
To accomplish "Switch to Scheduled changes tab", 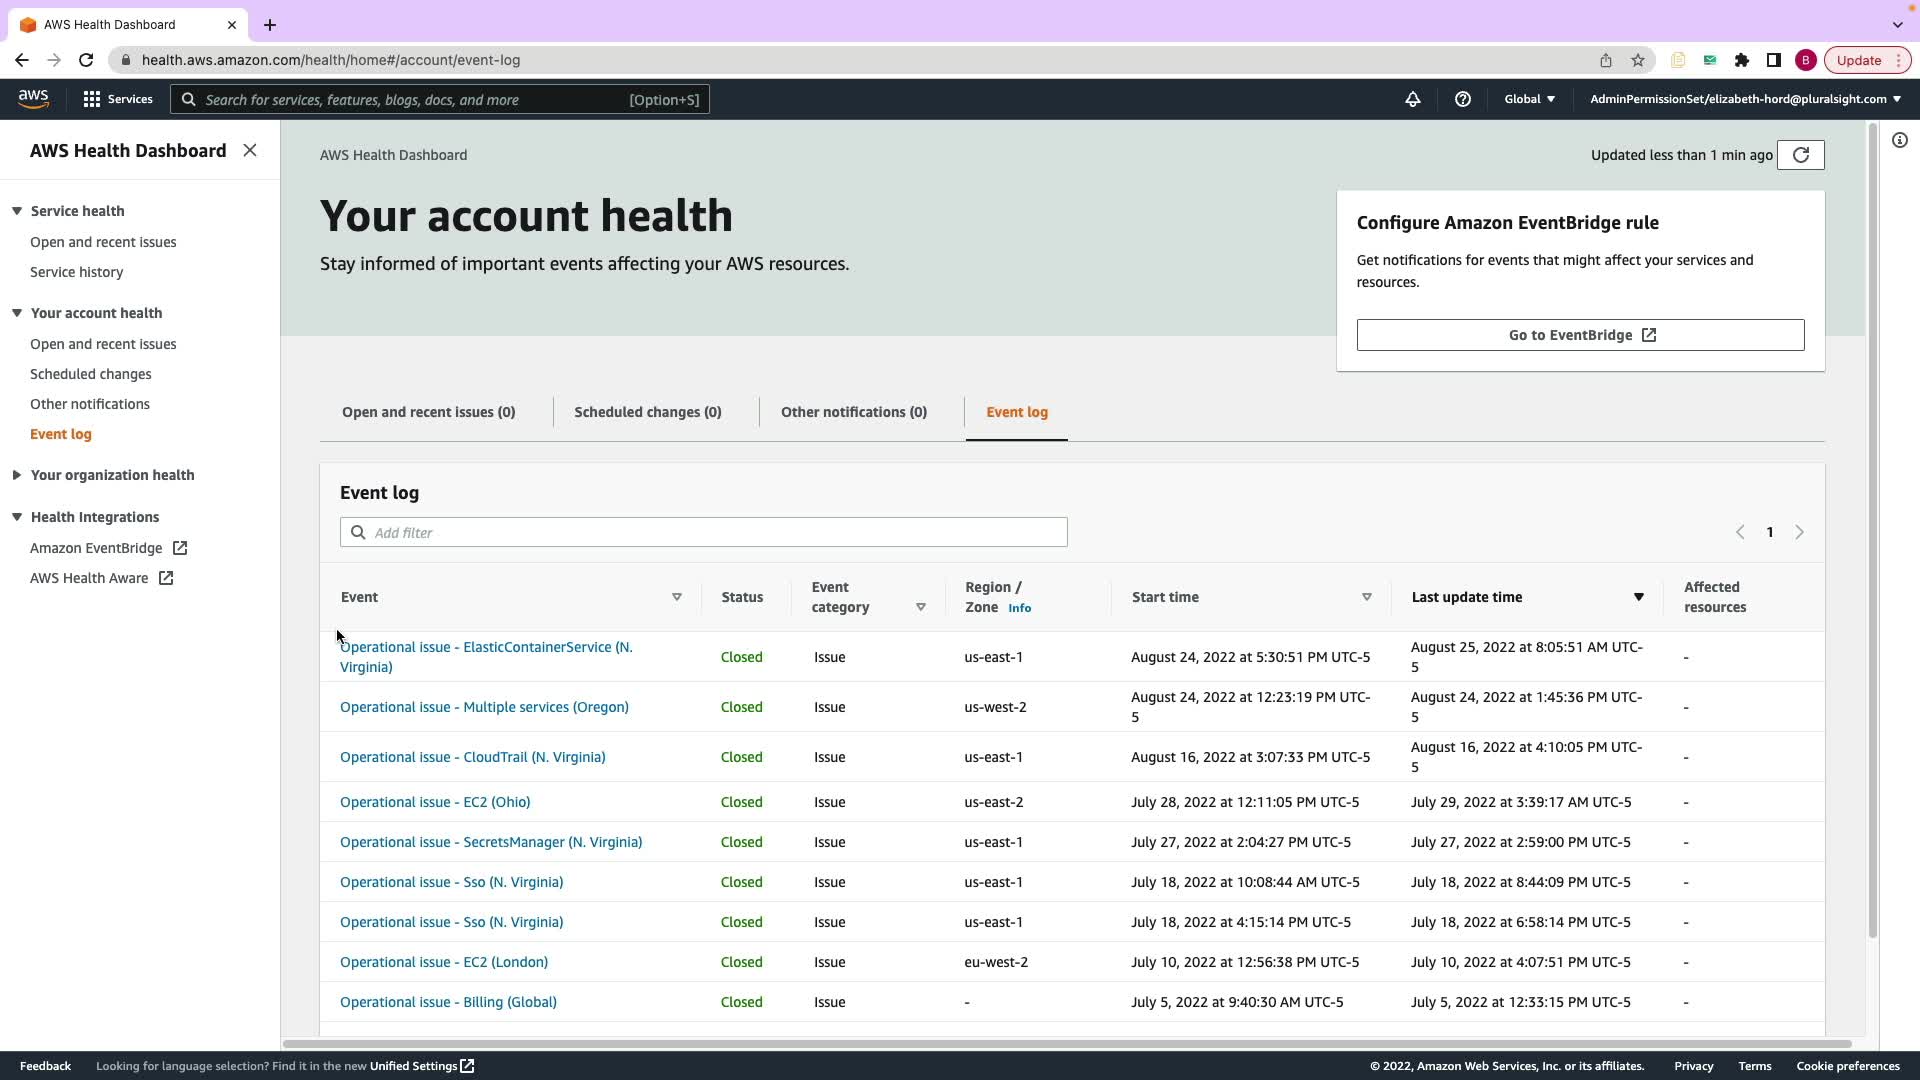I will click(647, 412).
